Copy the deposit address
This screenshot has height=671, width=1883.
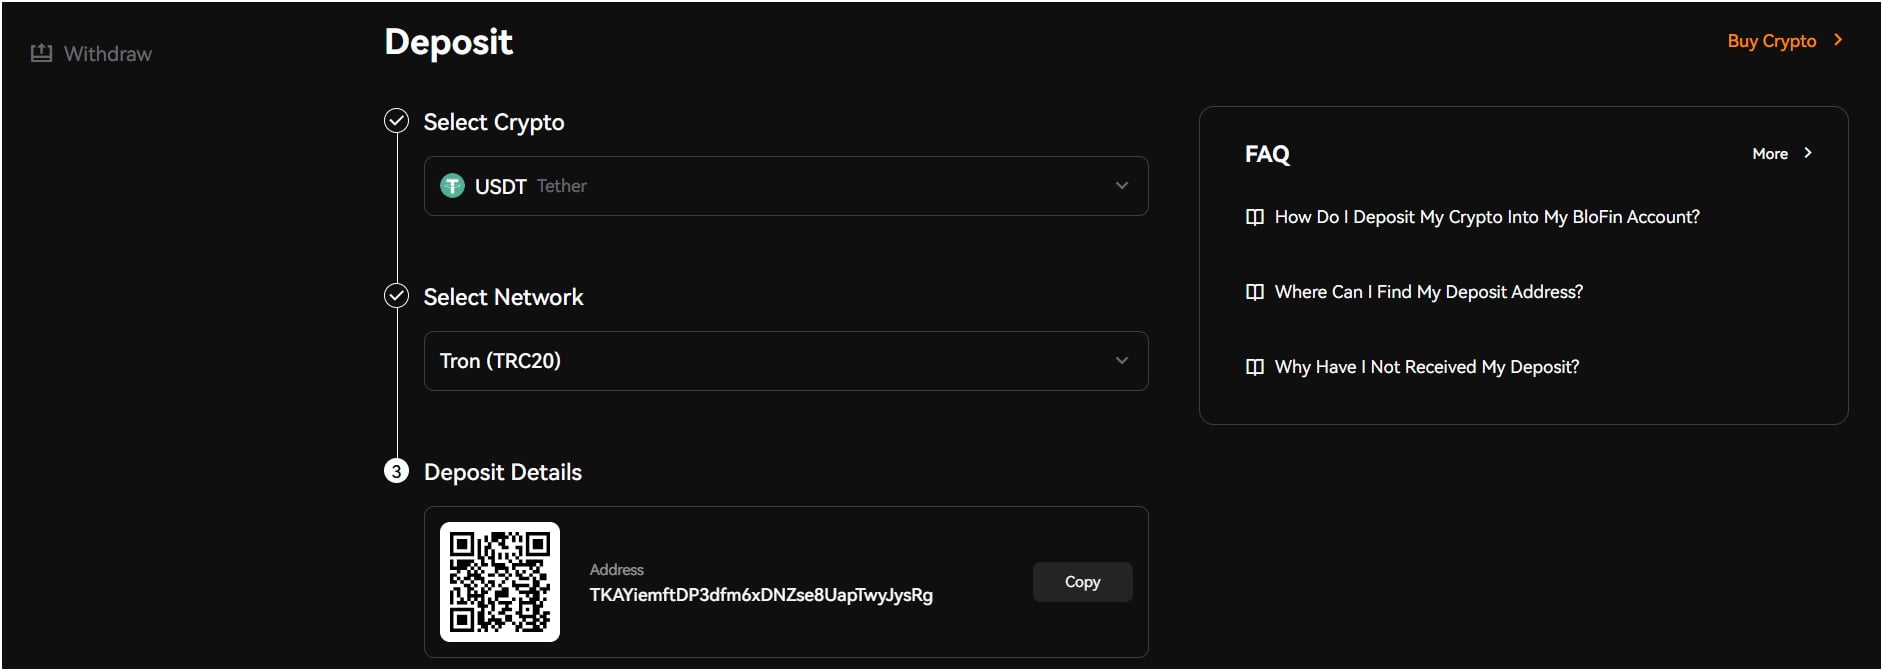click(1082, 582)
